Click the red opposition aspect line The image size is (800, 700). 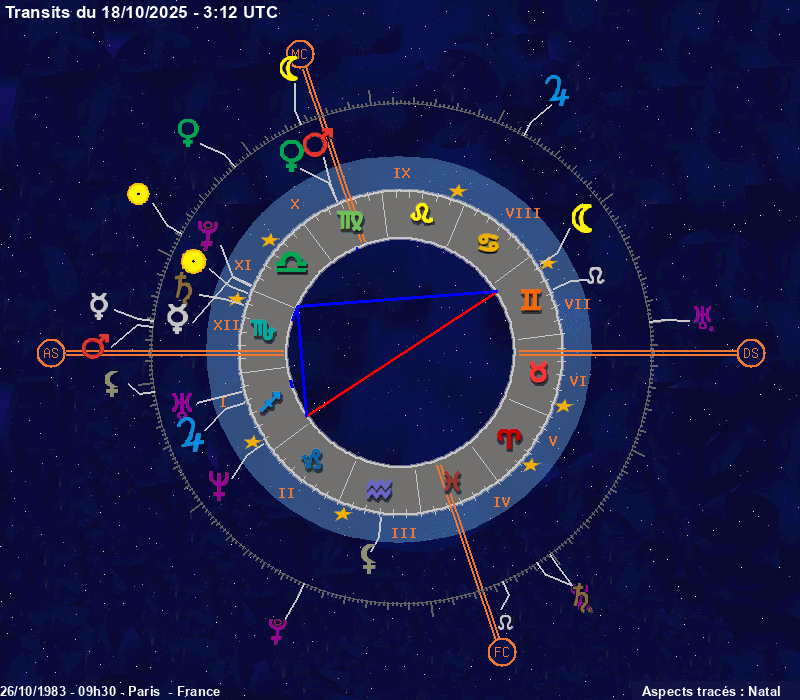400,354
